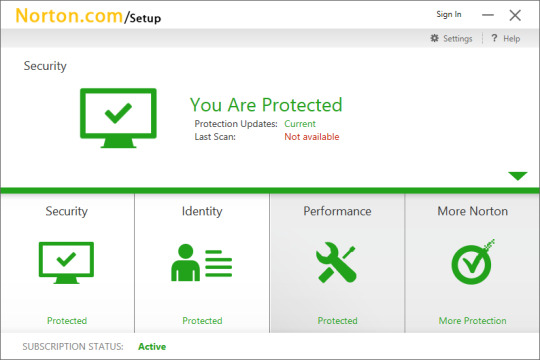
Task: Click the Current protection updates status
Action: [x=300, y=124]
